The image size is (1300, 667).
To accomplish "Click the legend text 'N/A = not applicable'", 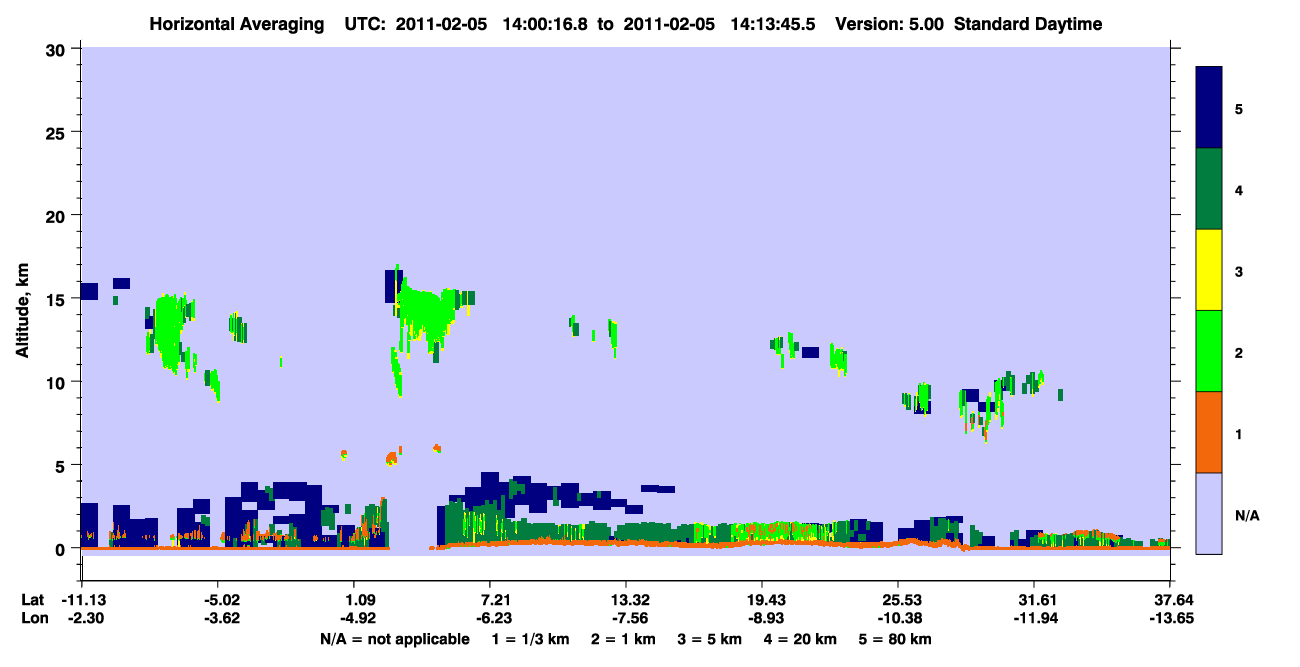I will point(394,639).
